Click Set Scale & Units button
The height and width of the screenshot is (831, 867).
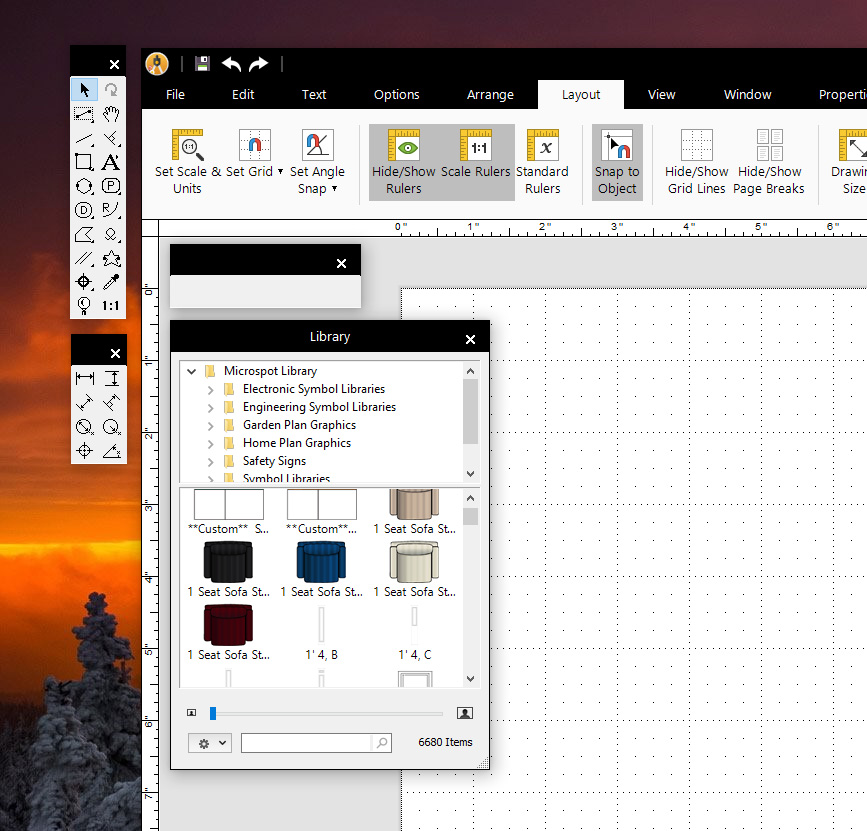click(x=187, y=162)
